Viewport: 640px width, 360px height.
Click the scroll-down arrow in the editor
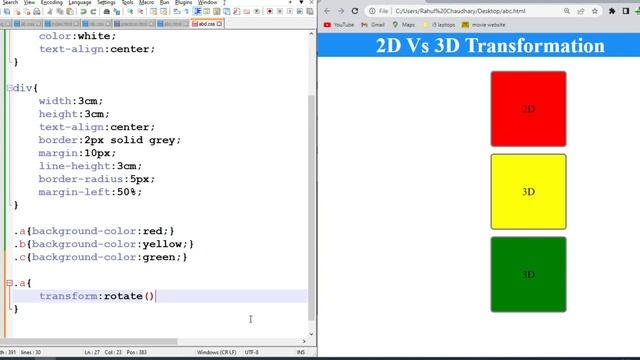pyautogui.click(x=311, y=334)
